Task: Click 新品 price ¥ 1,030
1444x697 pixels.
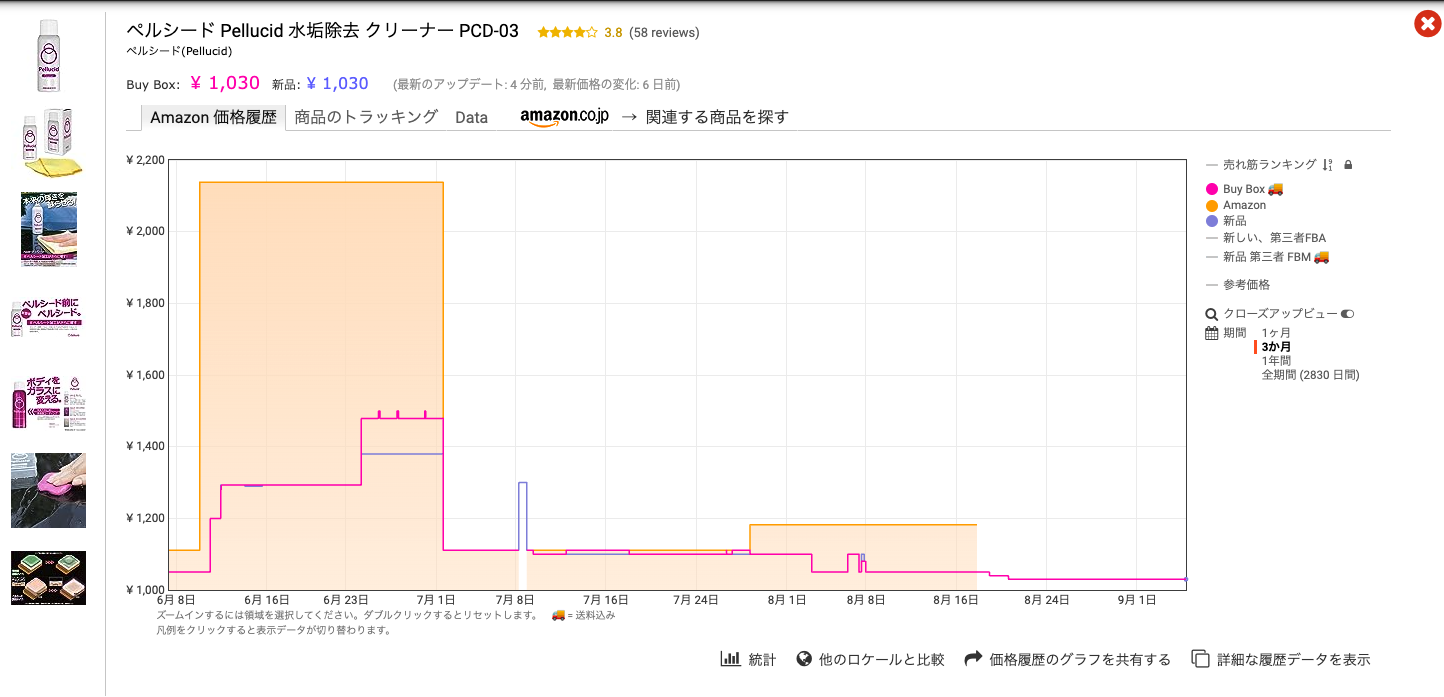Action: coord(338,84)
